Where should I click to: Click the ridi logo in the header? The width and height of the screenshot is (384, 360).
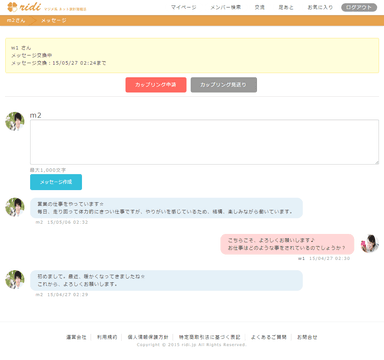[x=25, y=7]
